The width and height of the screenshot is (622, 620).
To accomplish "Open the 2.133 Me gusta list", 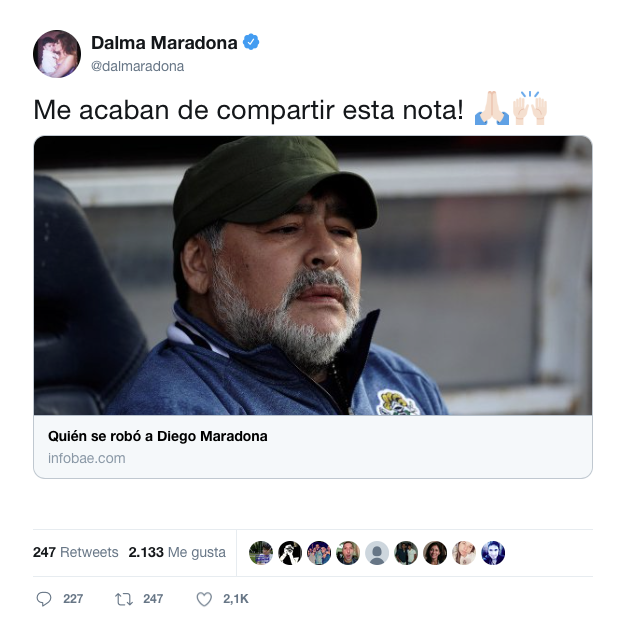I will [177, 552].
